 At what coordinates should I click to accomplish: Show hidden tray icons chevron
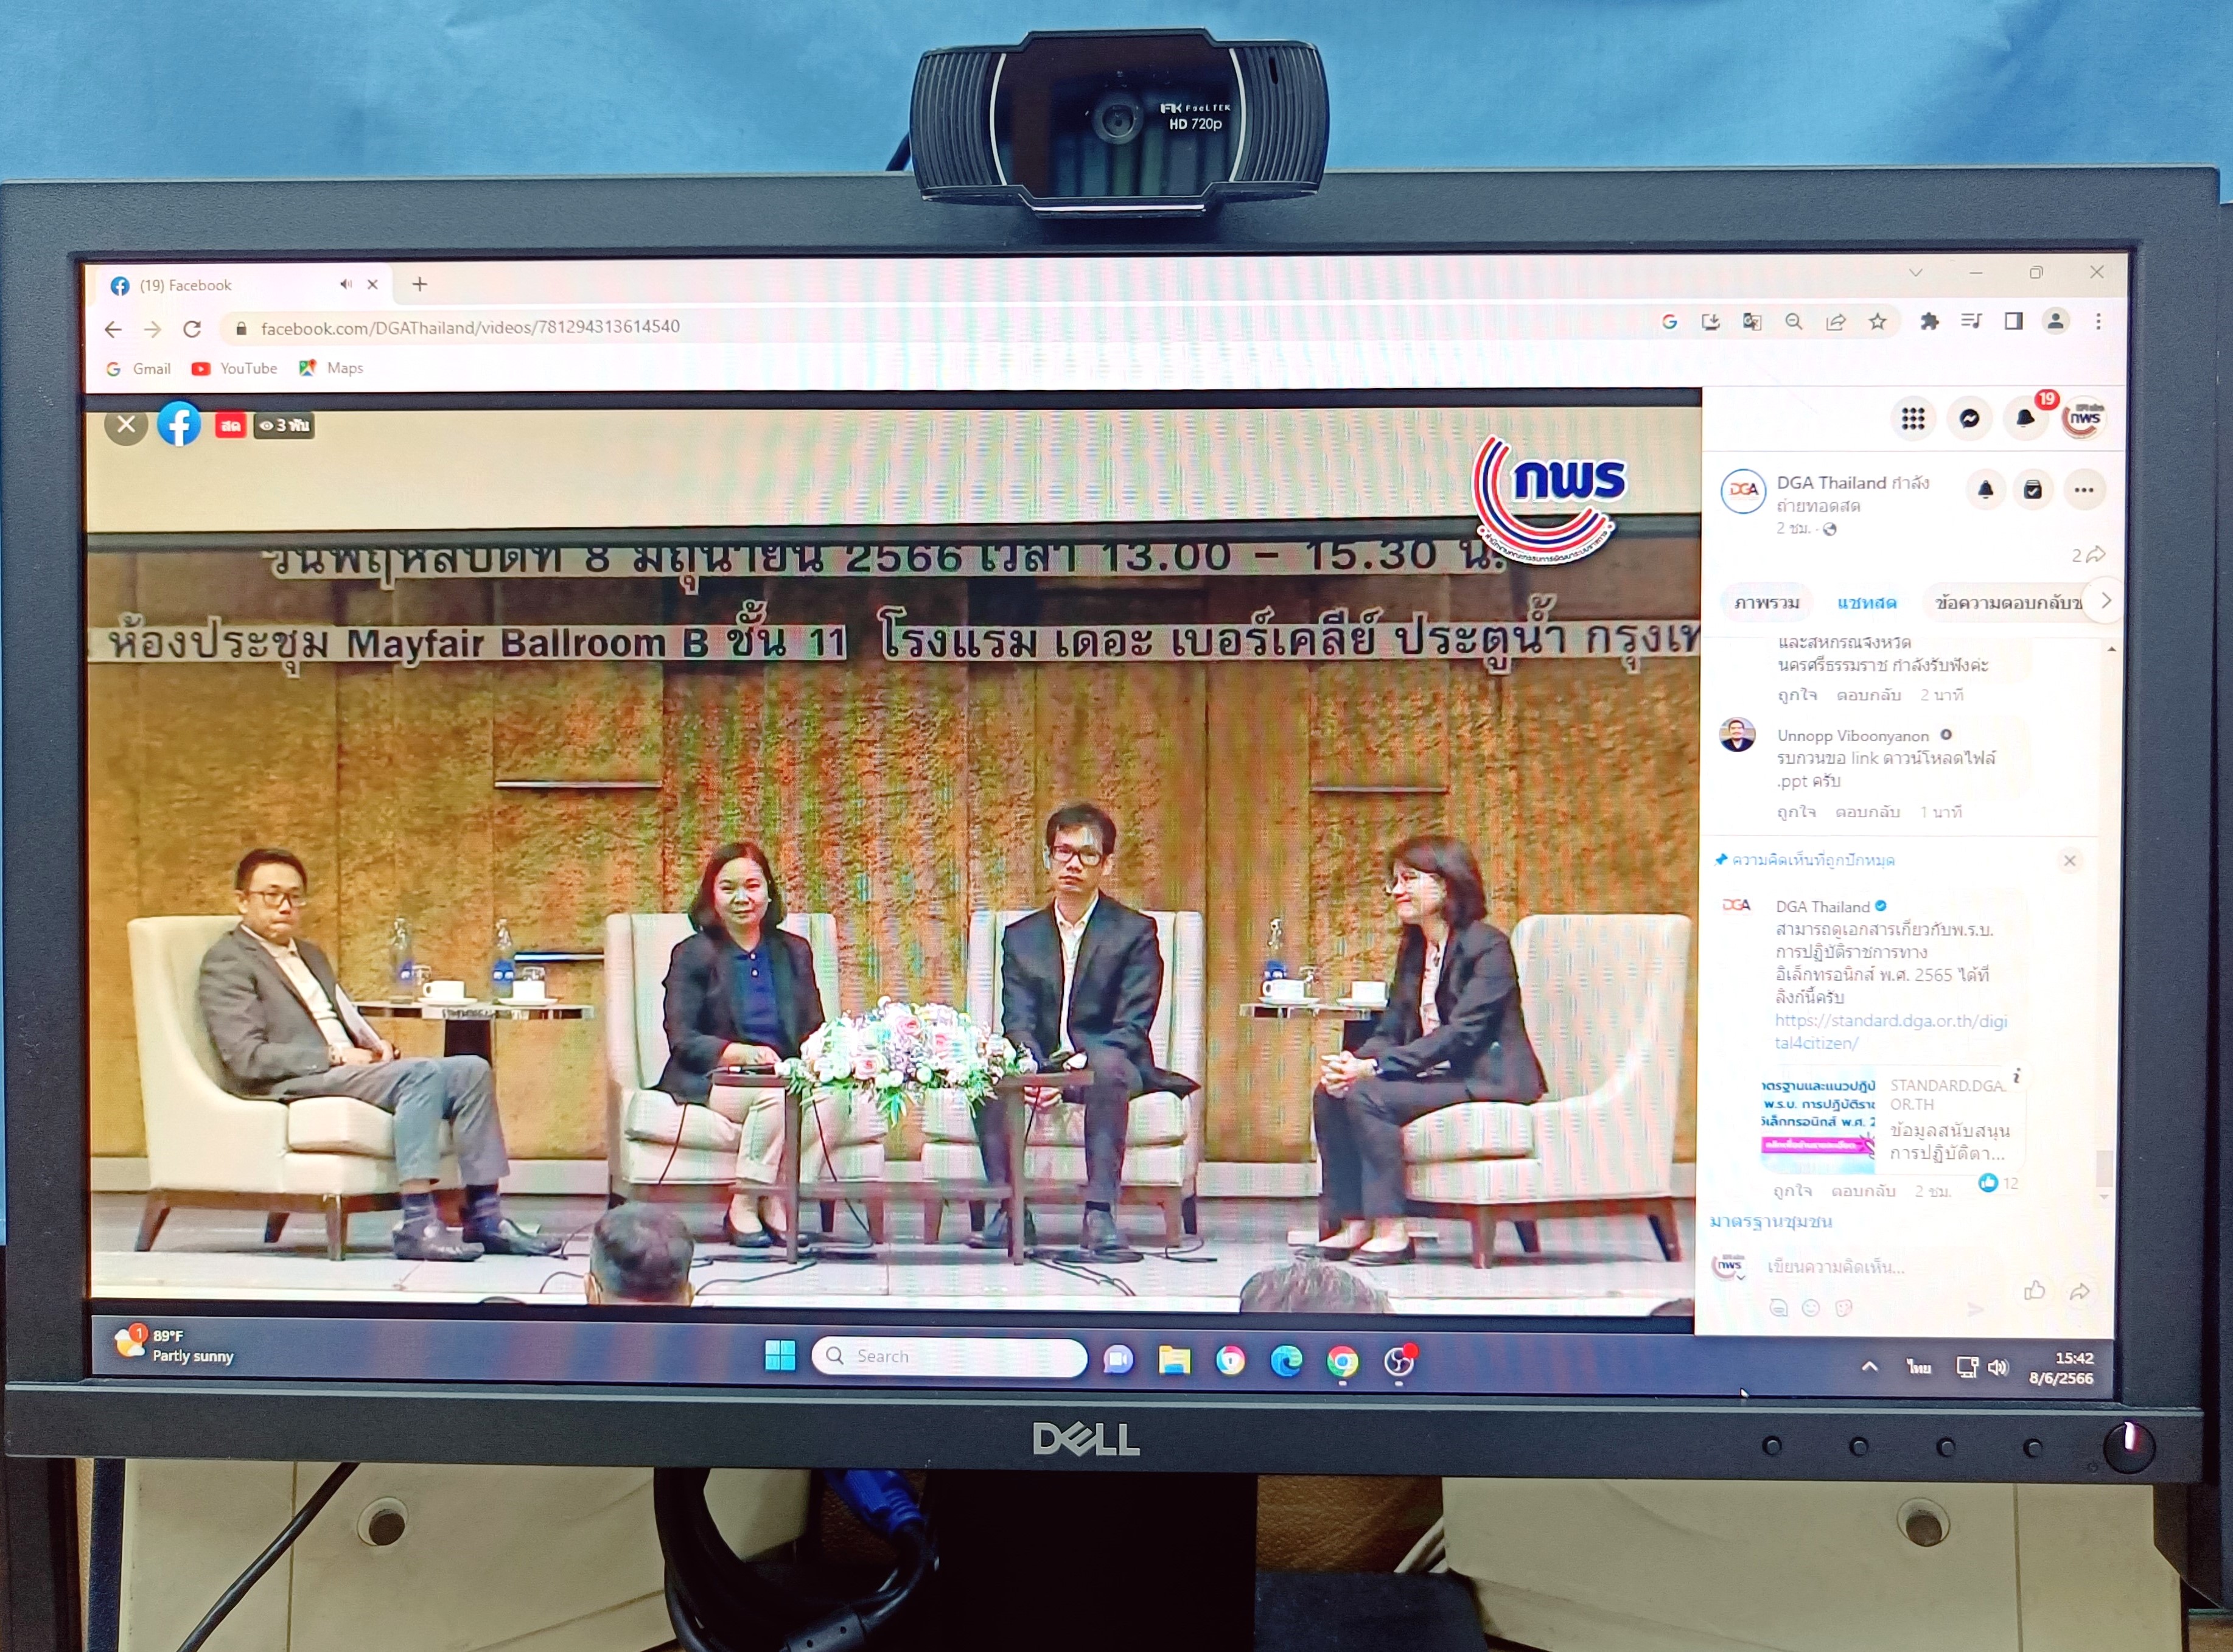[1869, 1366]
